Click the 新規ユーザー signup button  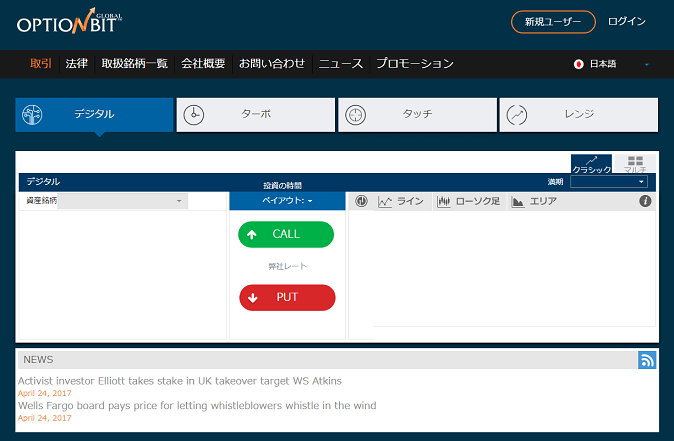coord(553,22)
